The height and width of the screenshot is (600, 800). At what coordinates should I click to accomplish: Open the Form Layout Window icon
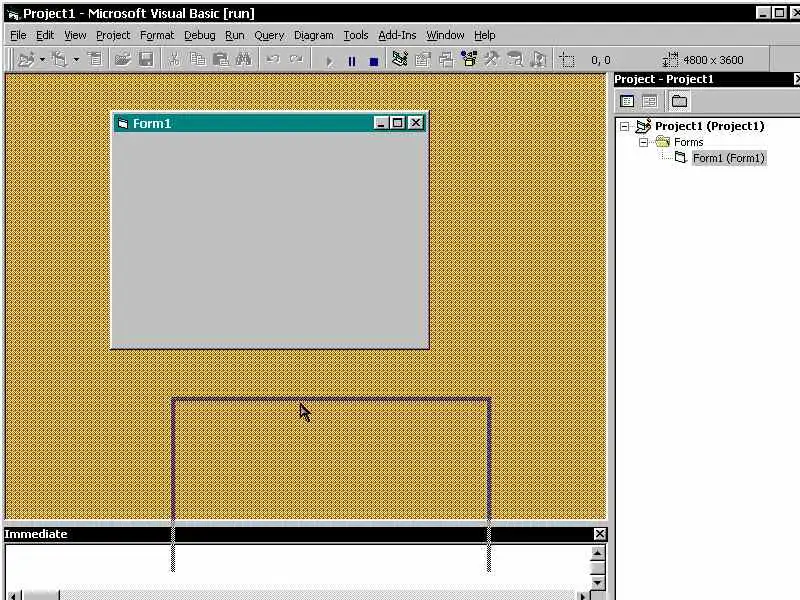tap(446, 60)
